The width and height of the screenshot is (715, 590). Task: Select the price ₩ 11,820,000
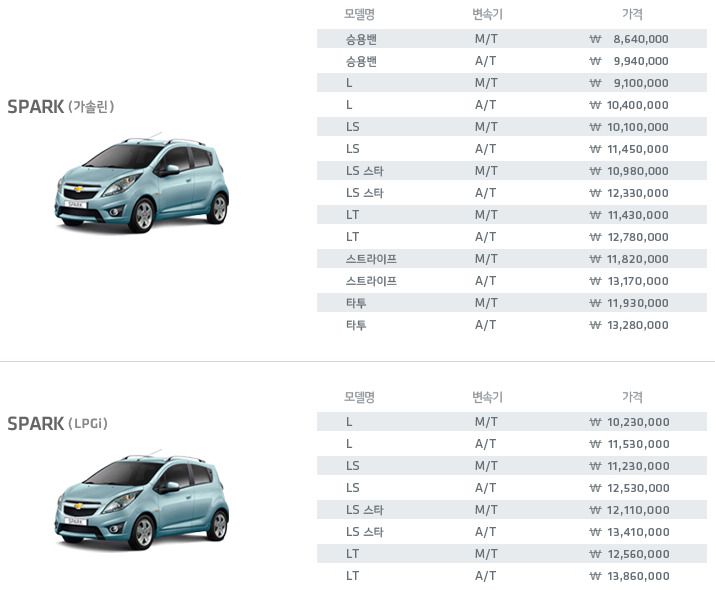pos(629,259)
